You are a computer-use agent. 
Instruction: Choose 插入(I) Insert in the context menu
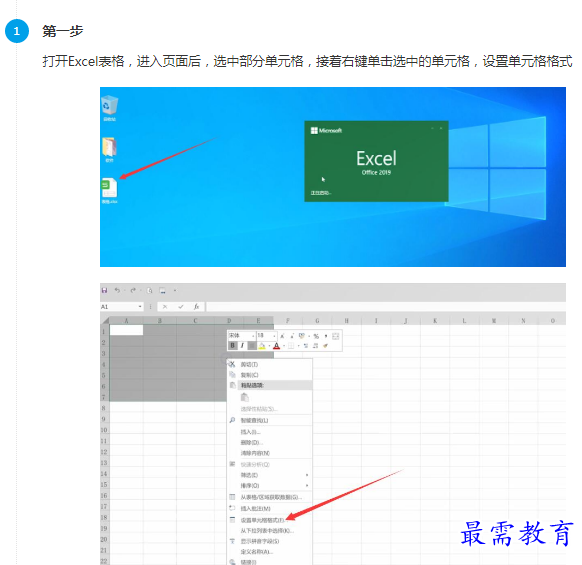pyautogui.click(x=270, y=432)
